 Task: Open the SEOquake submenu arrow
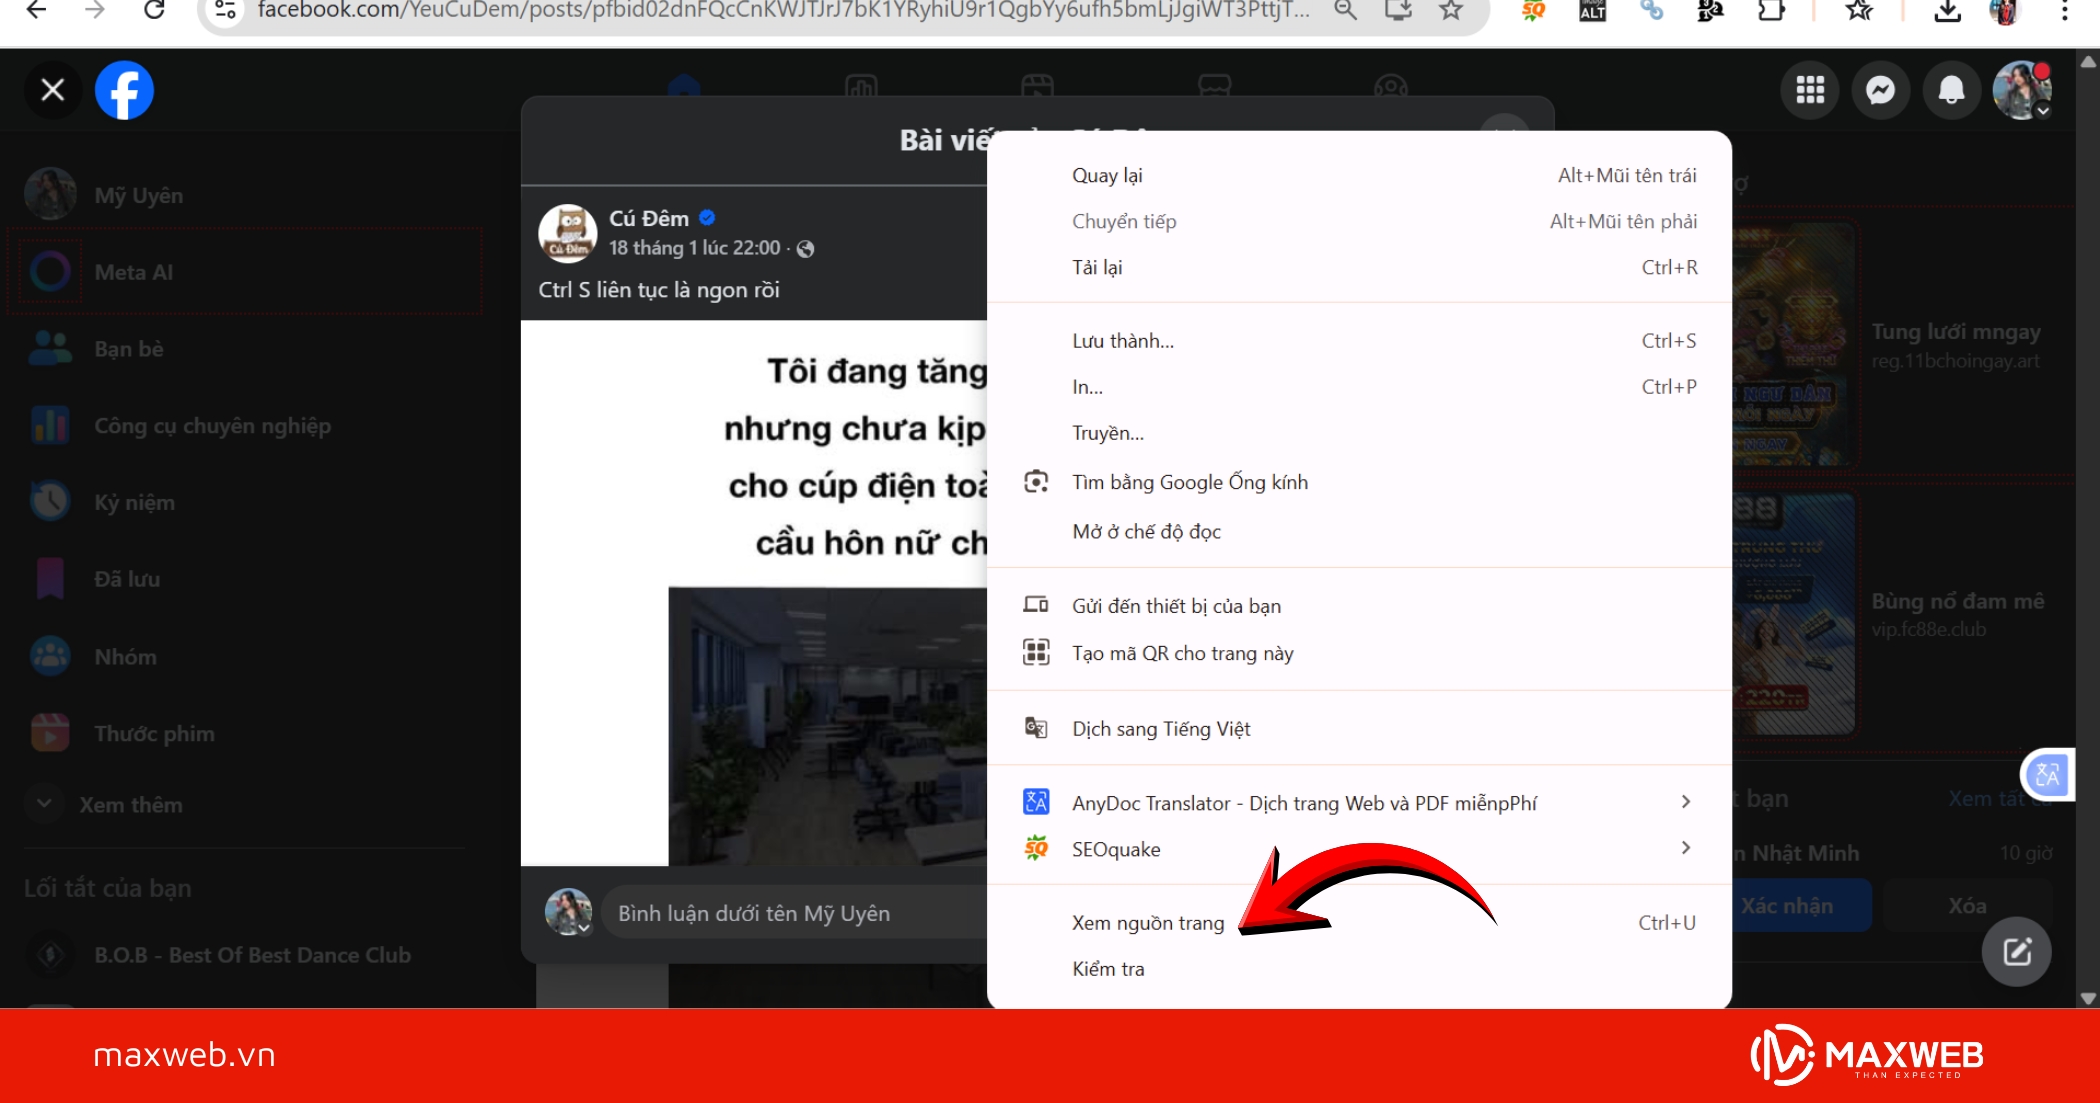(1687, 849)
